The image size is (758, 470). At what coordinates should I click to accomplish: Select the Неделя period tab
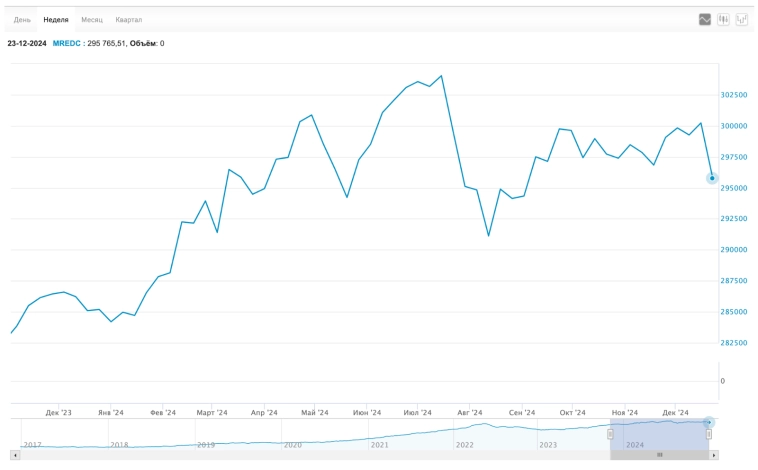click(56, 19)
